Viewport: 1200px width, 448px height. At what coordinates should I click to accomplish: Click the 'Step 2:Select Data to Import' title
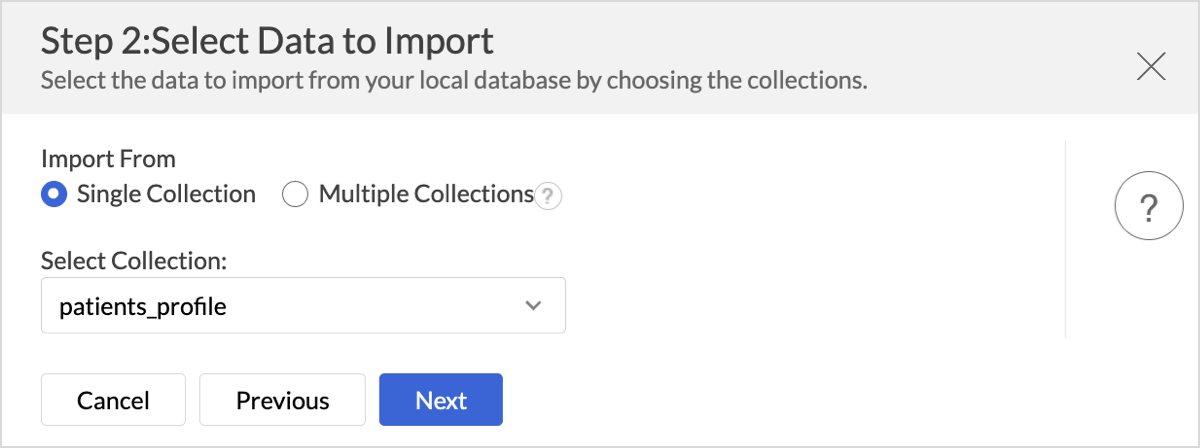(x=267, y=41)
